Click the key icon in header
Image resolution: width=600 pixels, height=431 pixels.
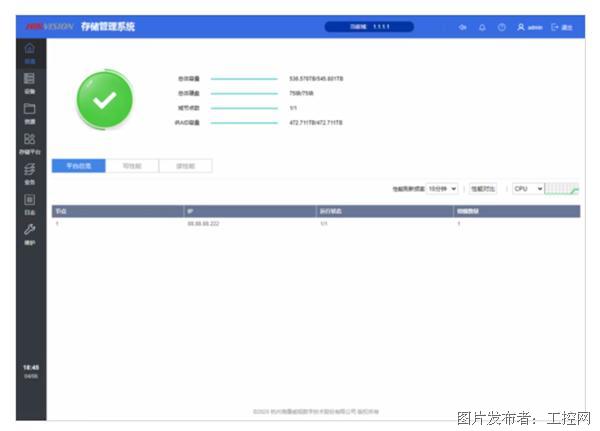point(462,27)
